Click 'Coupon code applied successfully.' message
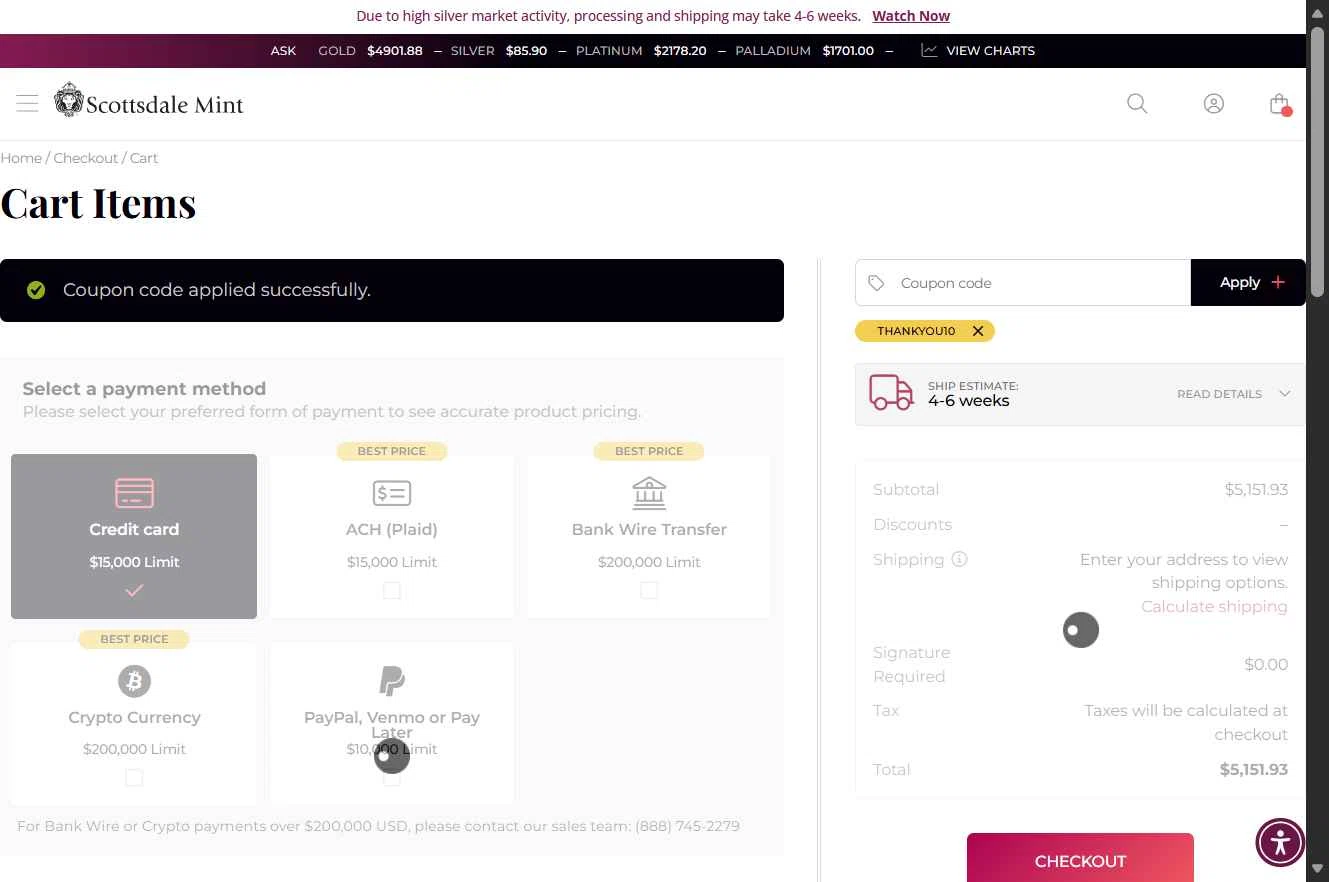The image size is (1329, 882). 216,290
